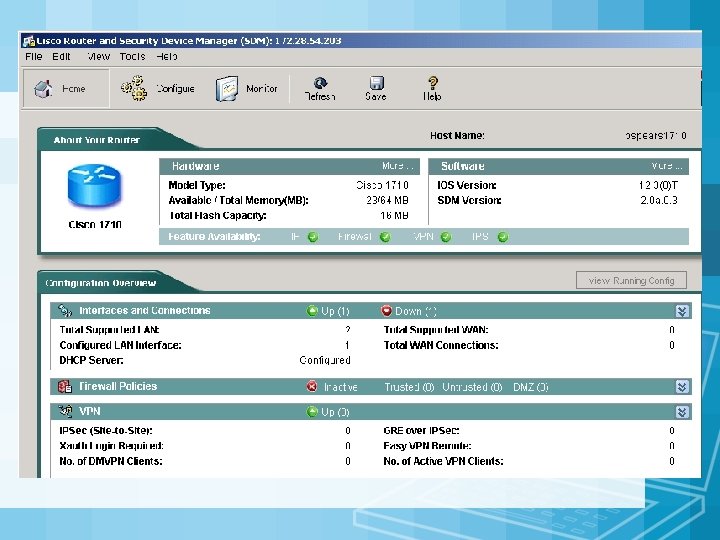
Task: Click the DHCP Server Configured value
Action: click(x=325, y=360)
